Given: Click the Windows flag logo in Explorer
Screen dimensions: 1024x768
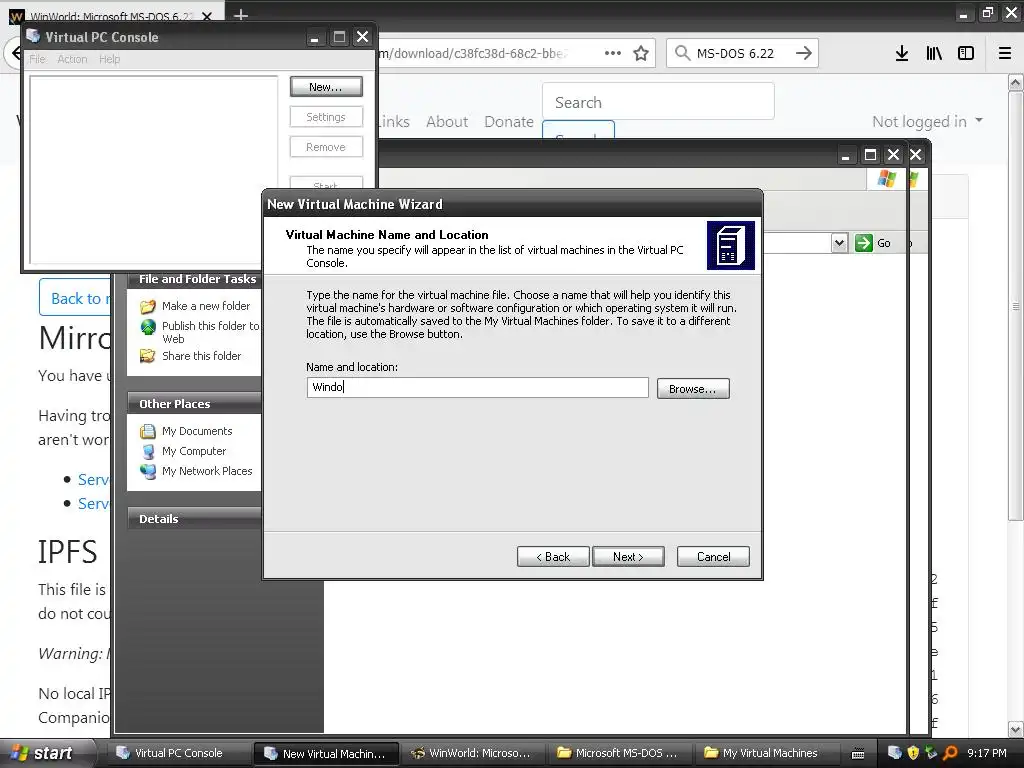Looking at the screenshot, I should (887, 179).
